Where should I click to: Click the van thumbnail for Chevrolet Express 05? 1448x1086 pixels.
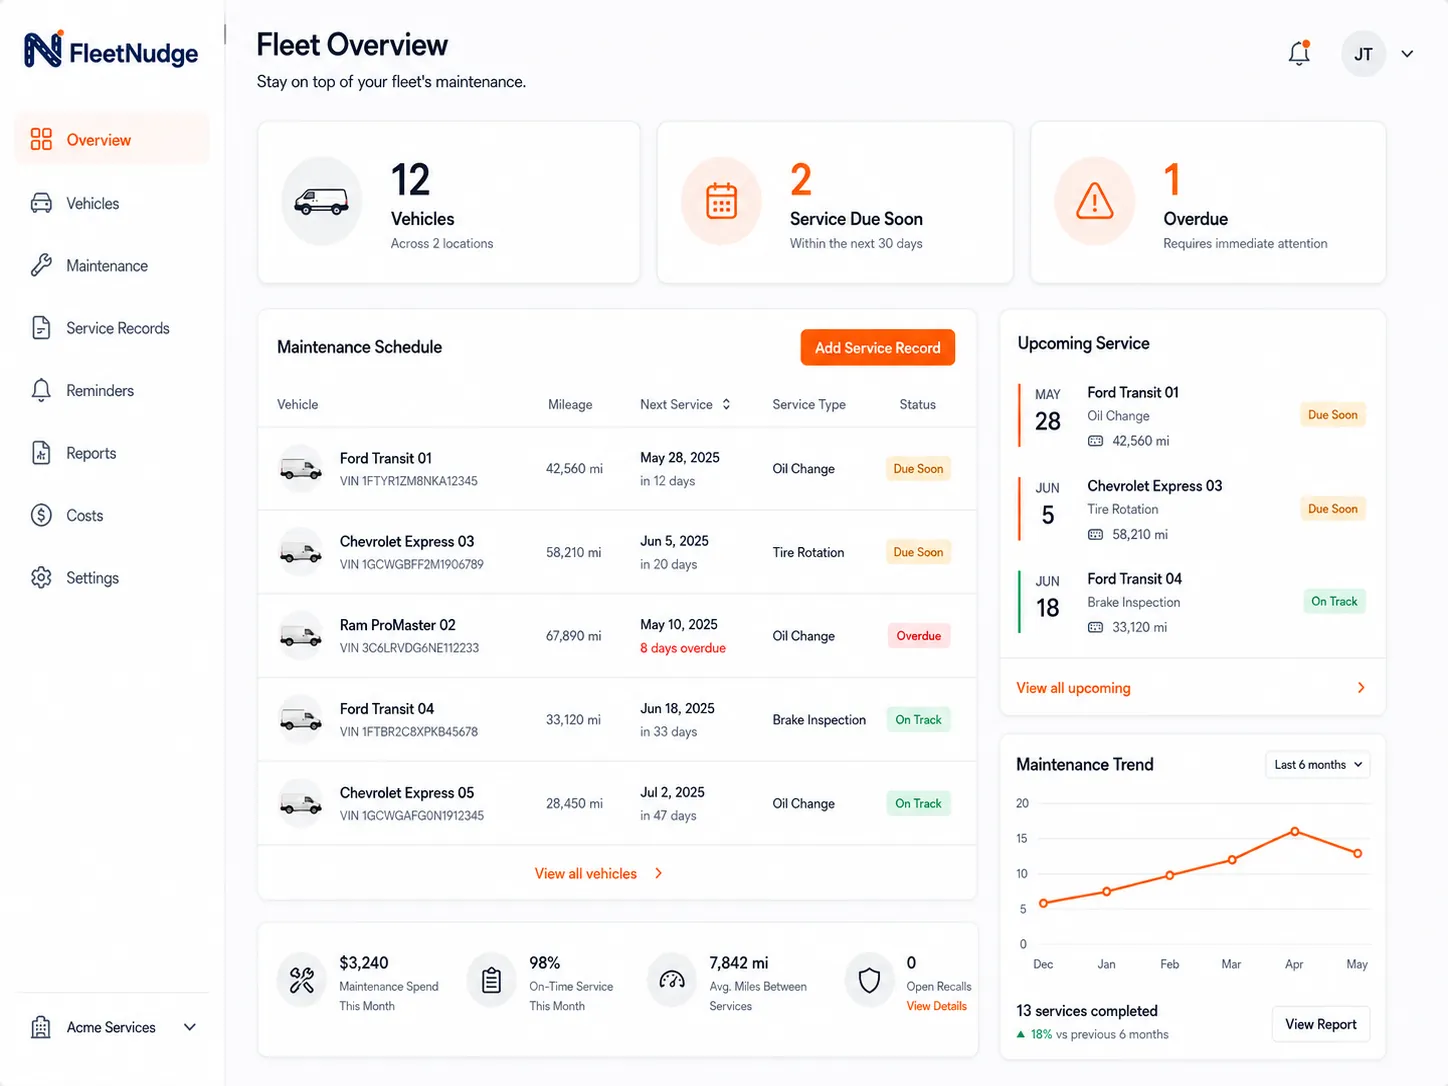[300, 803]
